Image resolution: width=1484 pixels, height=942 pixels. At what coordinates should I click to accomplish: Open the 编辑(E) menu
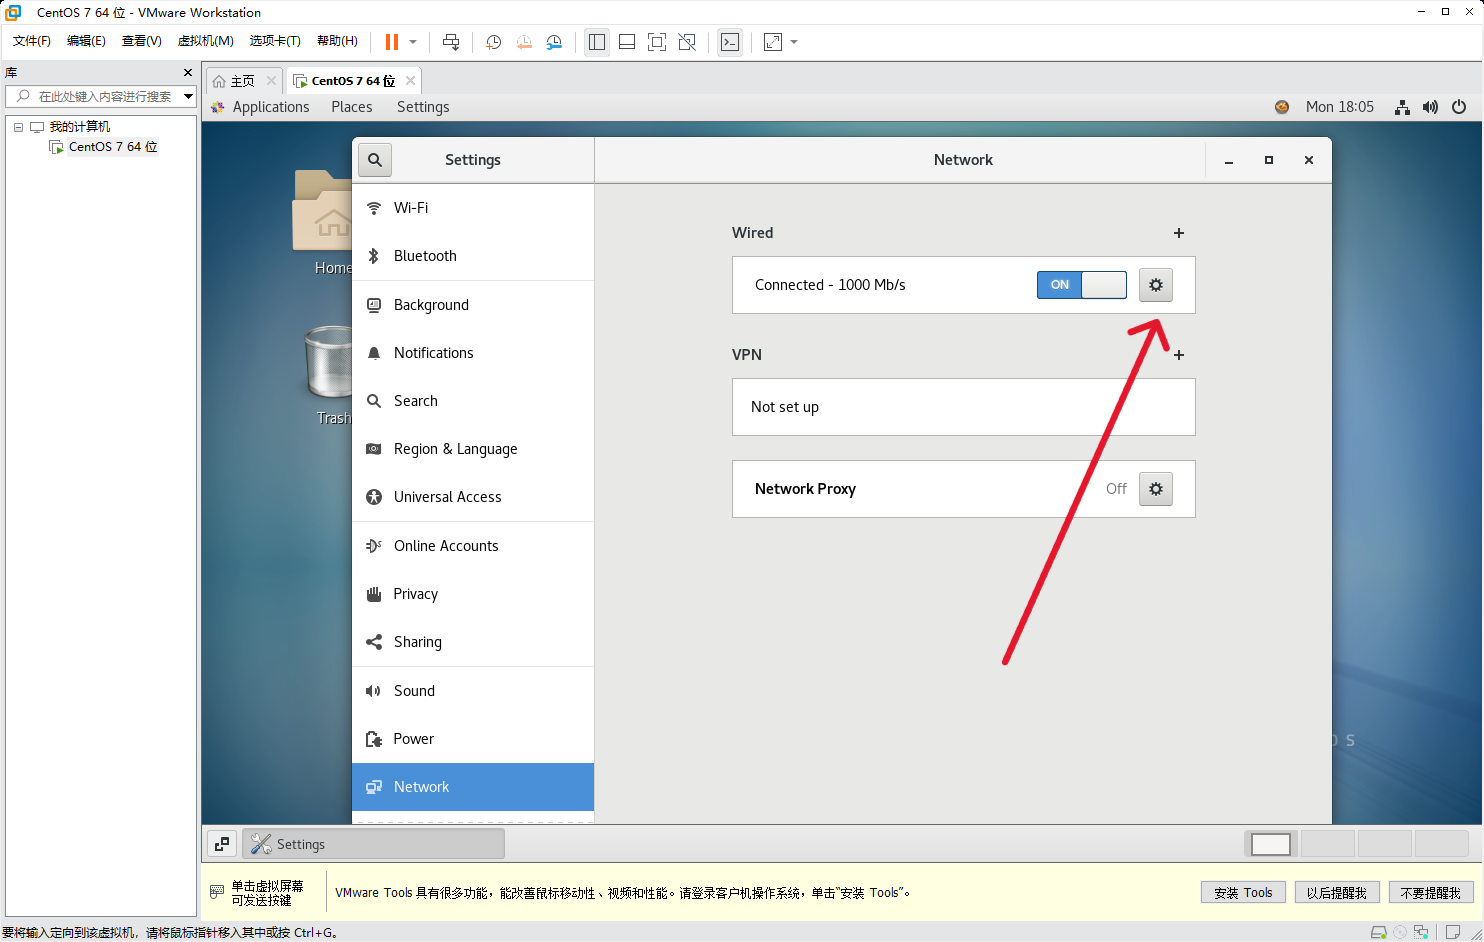click(86, 41)
